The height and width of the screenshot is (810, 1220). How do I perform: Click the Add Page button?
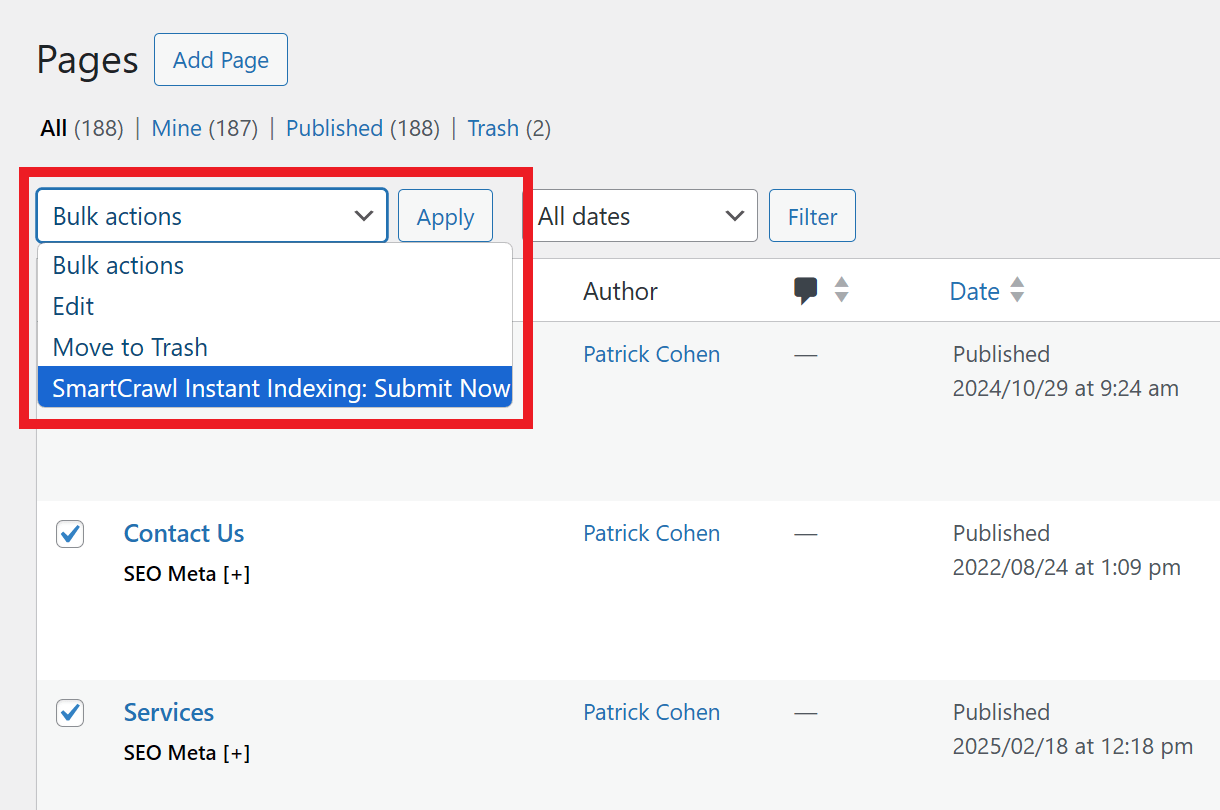click(x=221, y=60)
